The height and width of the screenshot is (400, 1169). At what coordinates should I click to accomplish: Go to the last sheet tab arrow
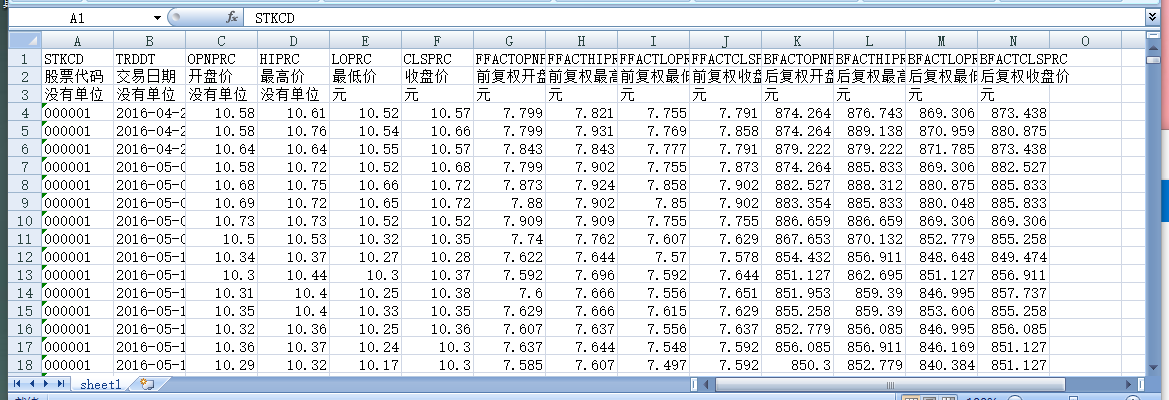pos(60,384)
